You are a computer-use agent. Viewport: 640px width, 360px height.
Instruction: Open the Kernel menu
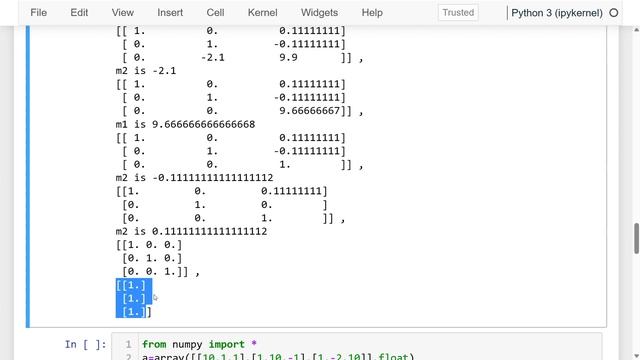(x=262, y=13)
